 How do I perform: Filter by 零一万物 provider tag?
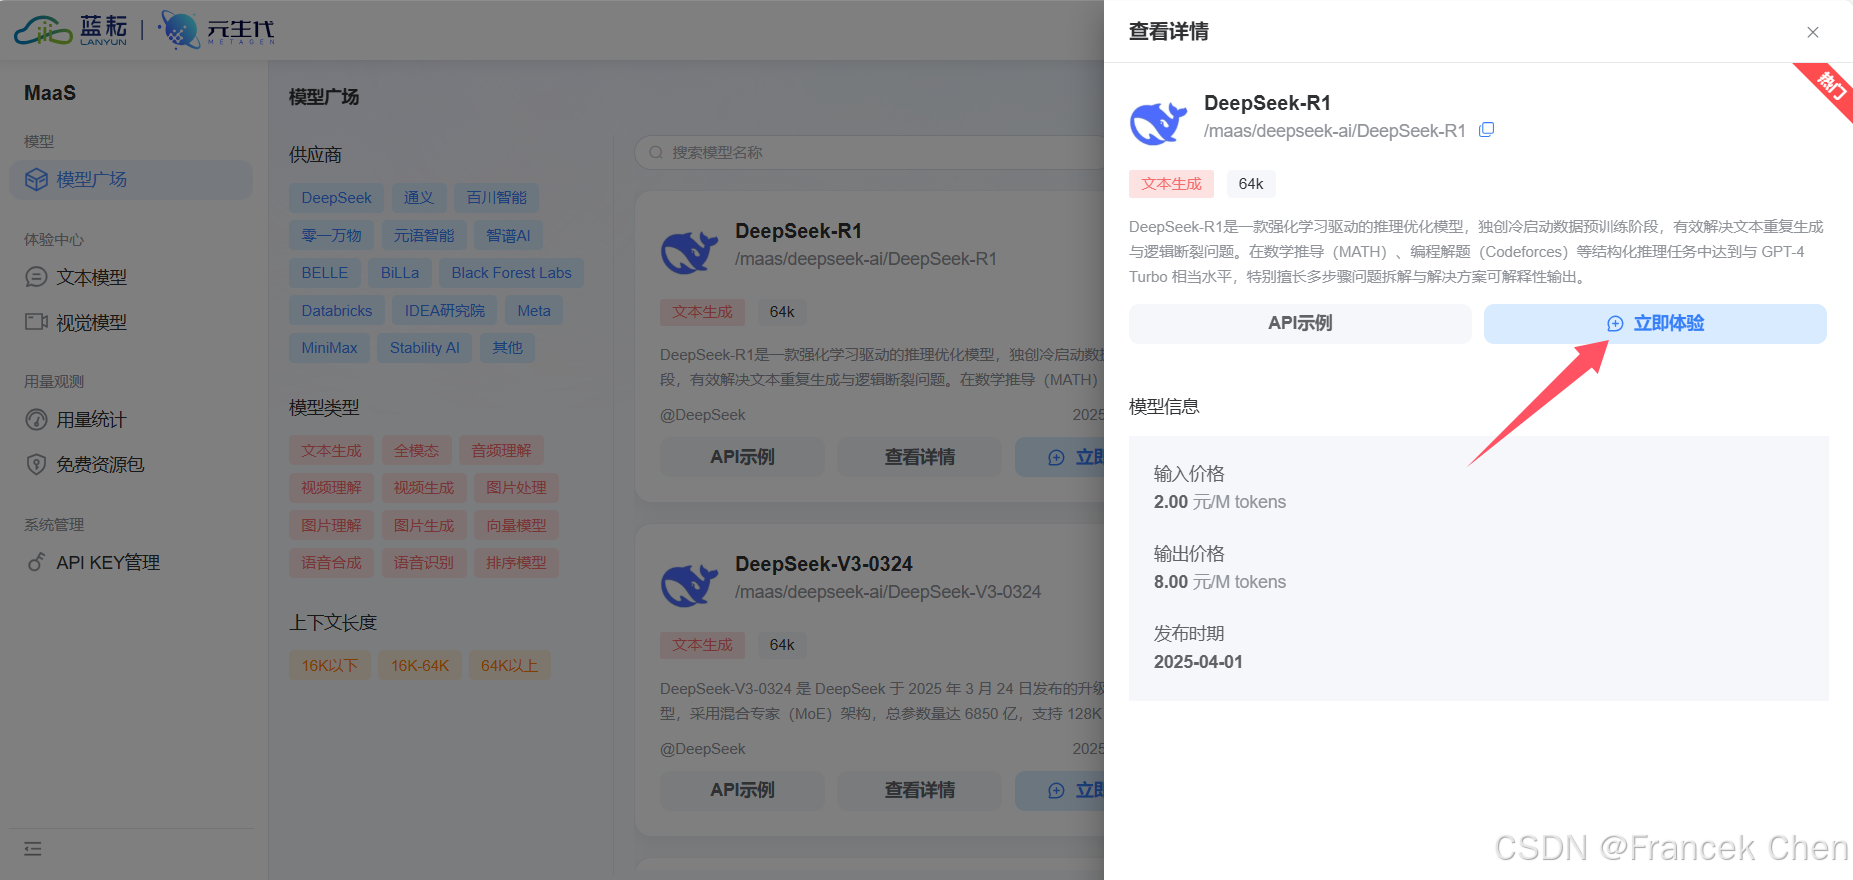coord(331,236)
